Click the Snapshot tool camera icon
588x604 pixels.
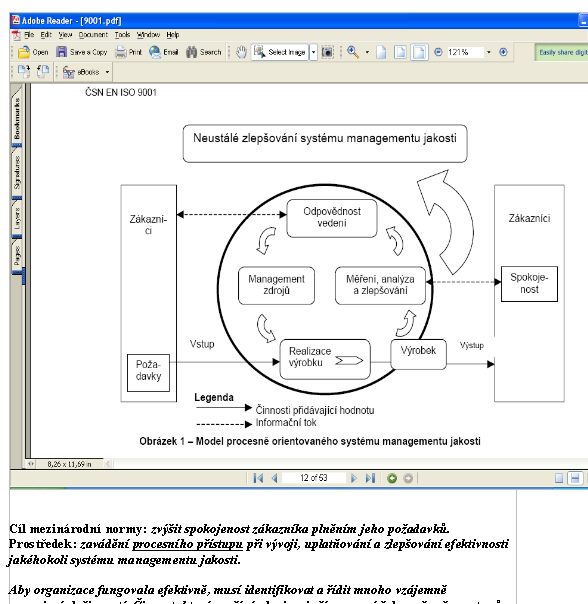click(327, 52)
